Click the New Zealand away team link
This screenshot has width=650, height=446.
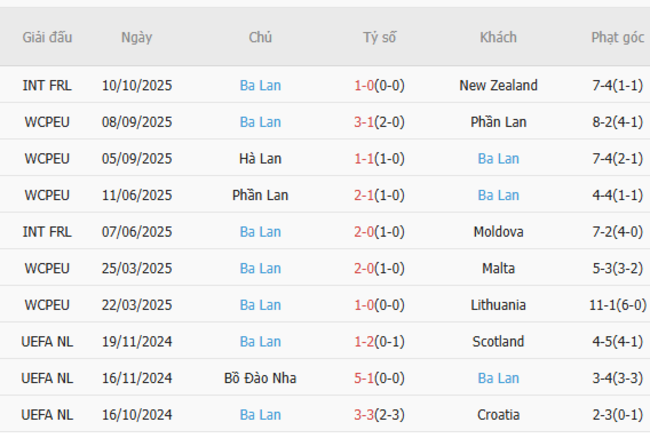pos(498,85)
